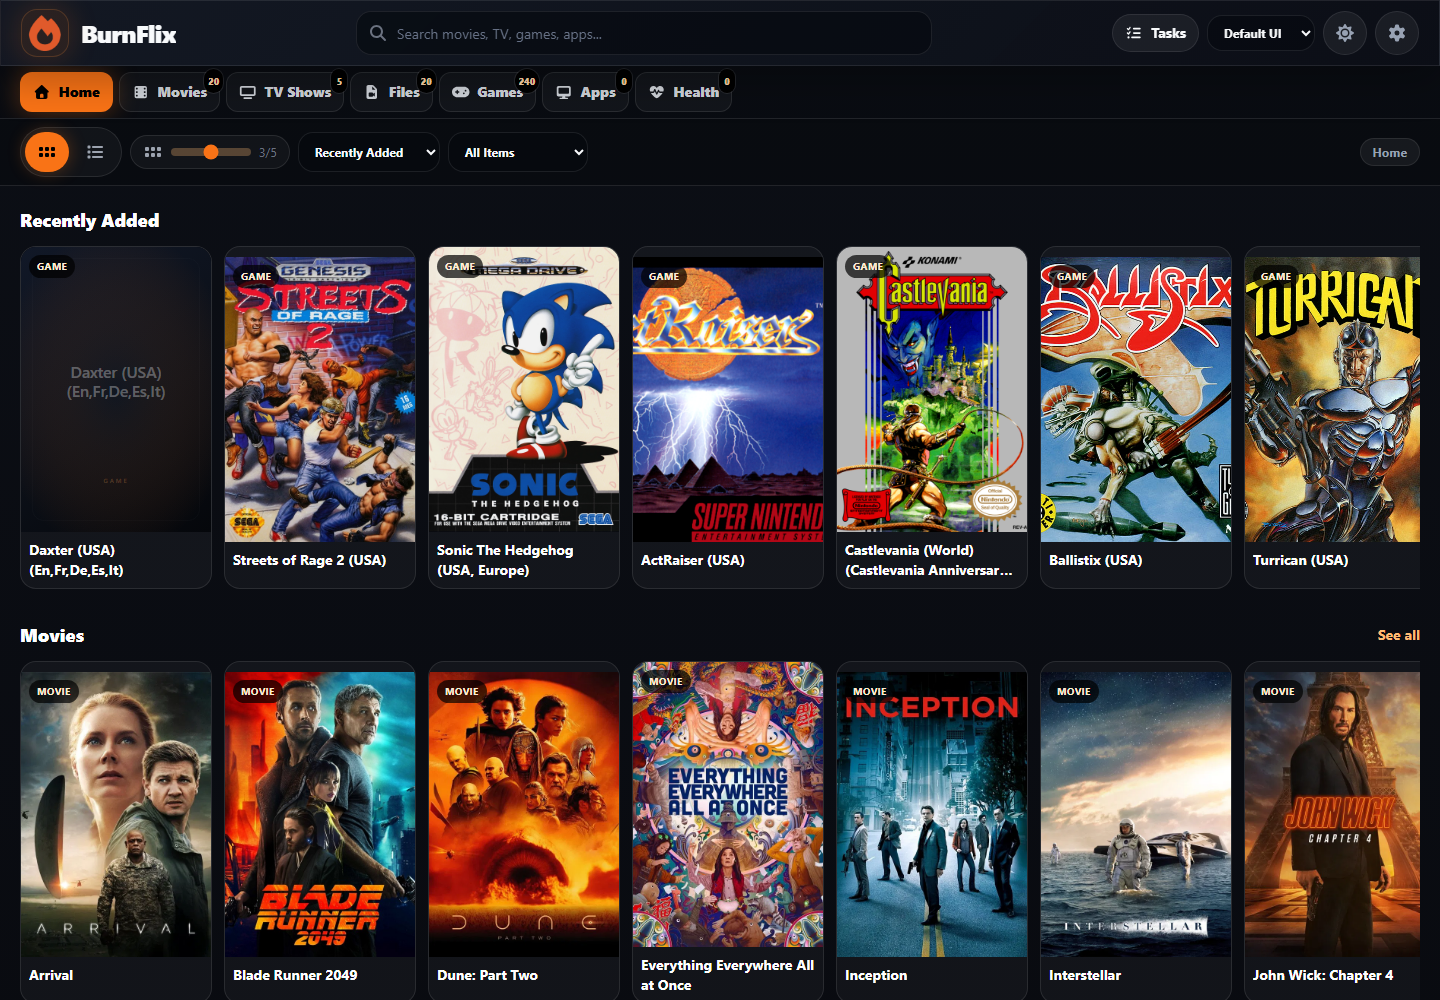The width and height of the screenshot is (1440, 1000).
Task: Click the search magnifier icon
Action: tap(378, 33)
